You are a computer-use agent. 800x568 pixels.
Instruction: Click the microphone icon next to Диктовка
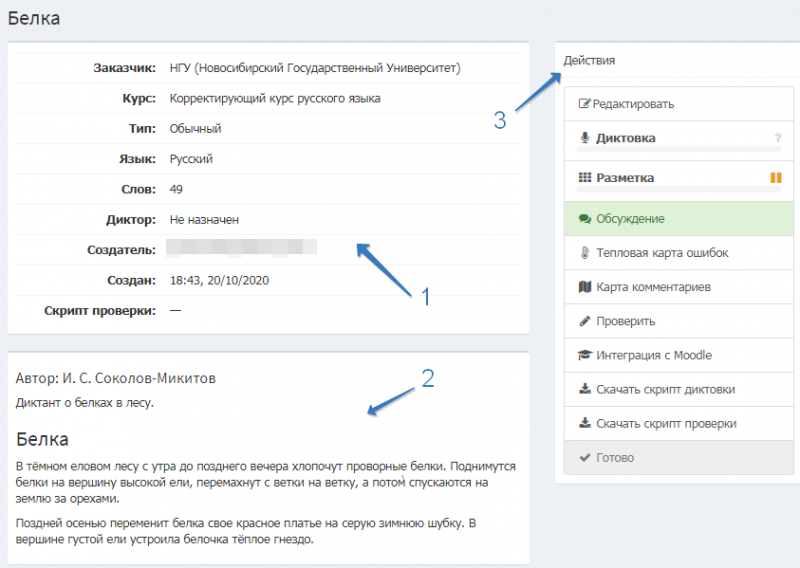(x=585, y=138)
